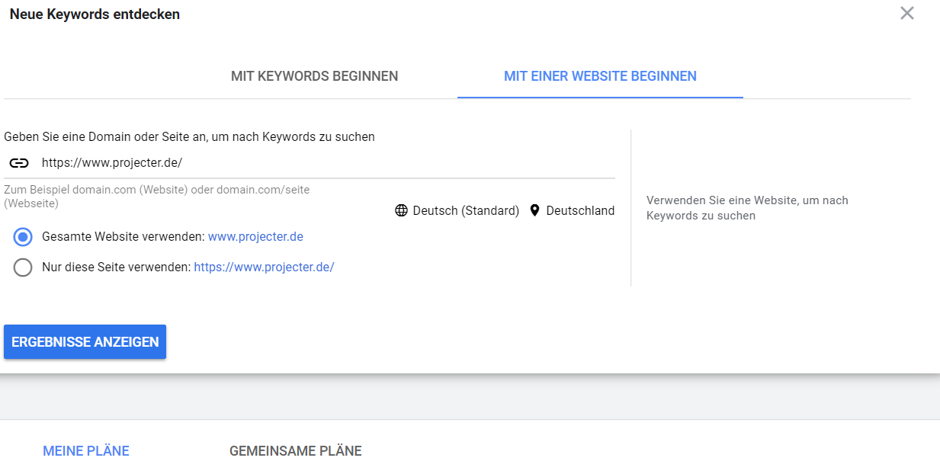Image resolution: width=940 pixels, height=461 pixels.
Task: Switch to the Mit Keywords beginnen tab
Action: (314, 76)
